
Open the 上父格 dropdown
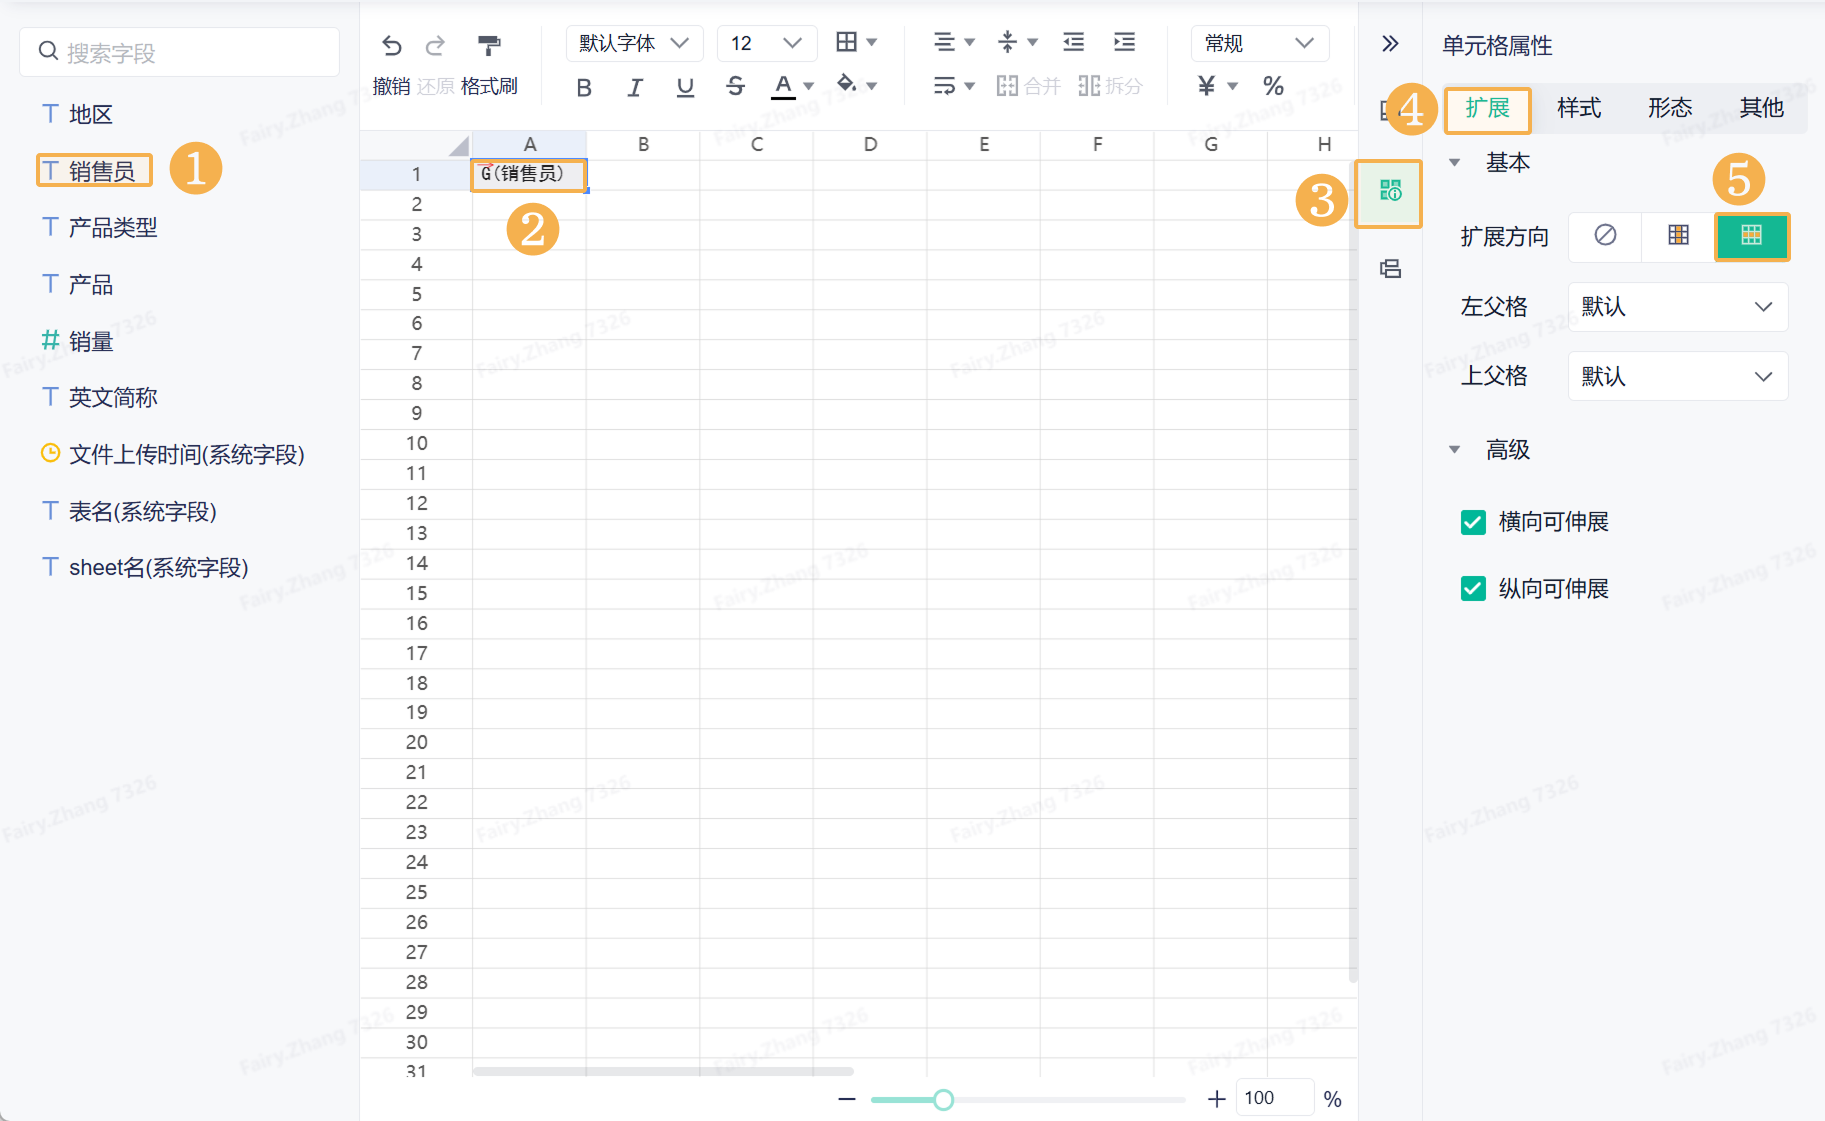(1678, 377)
